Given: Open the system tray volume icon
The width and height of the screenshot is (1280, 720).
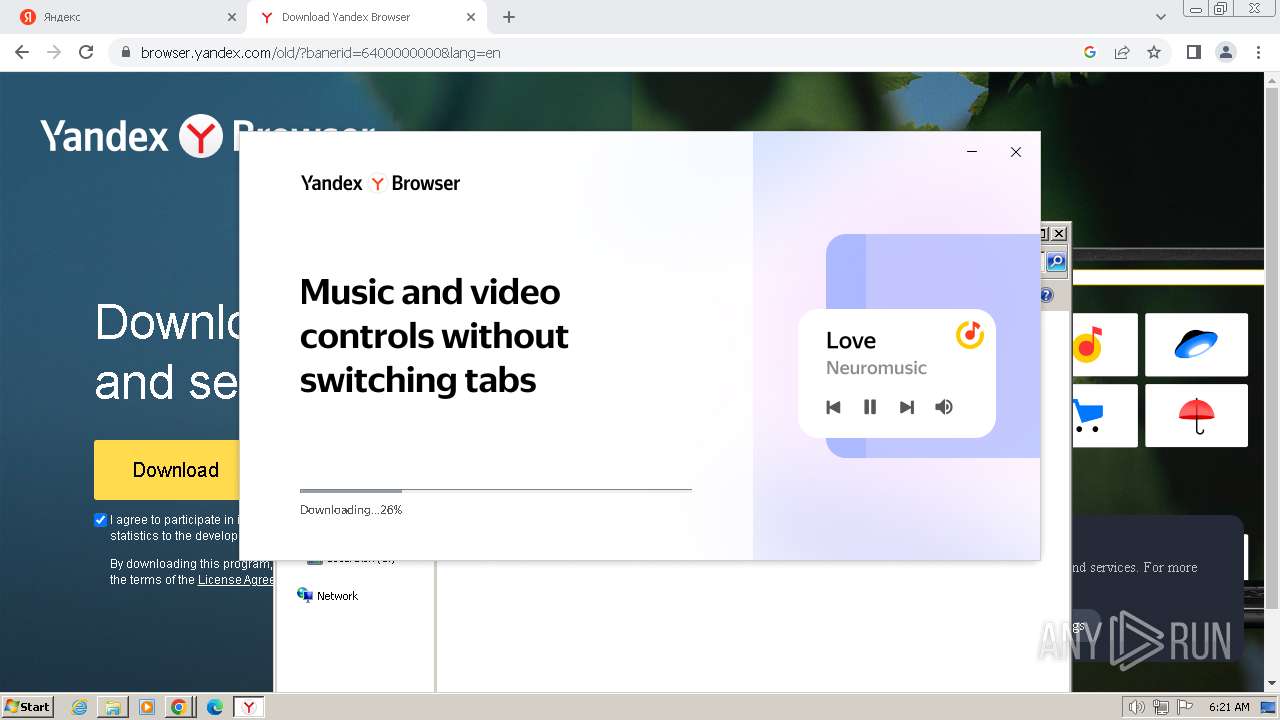Looking at the screenshot, I should (x=1136, y=707).
